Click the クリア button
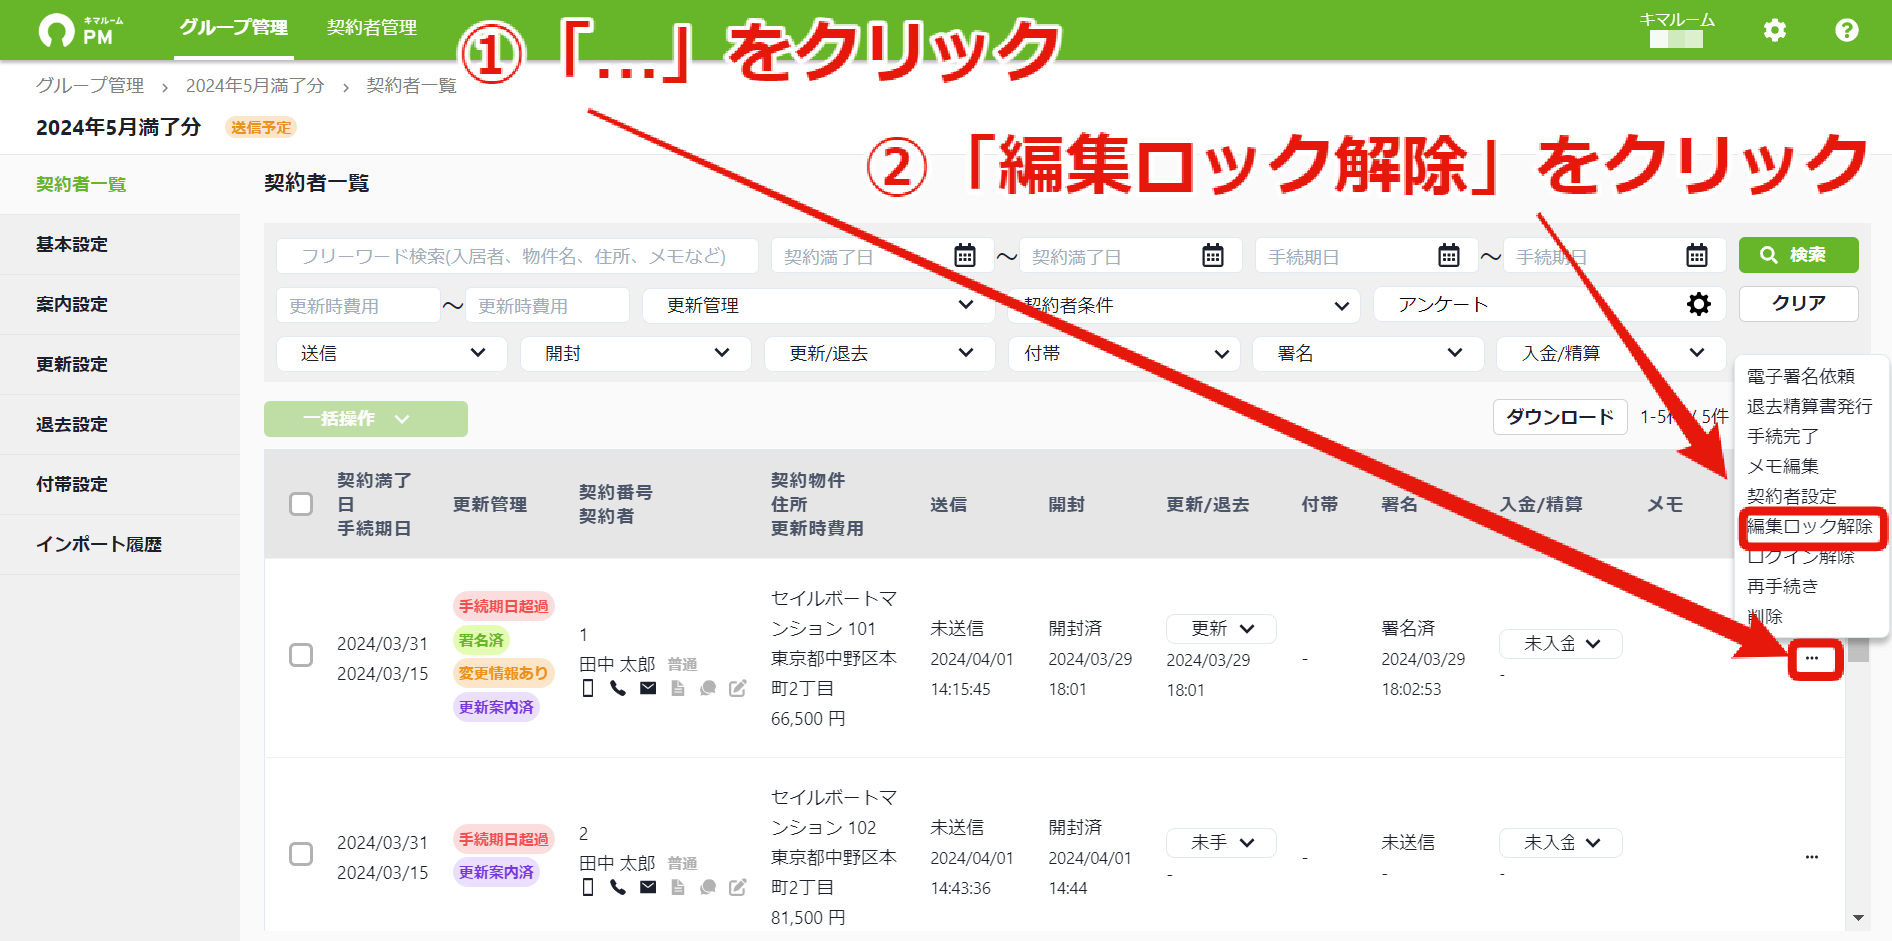1892x941 pixels. point(1799,303)
